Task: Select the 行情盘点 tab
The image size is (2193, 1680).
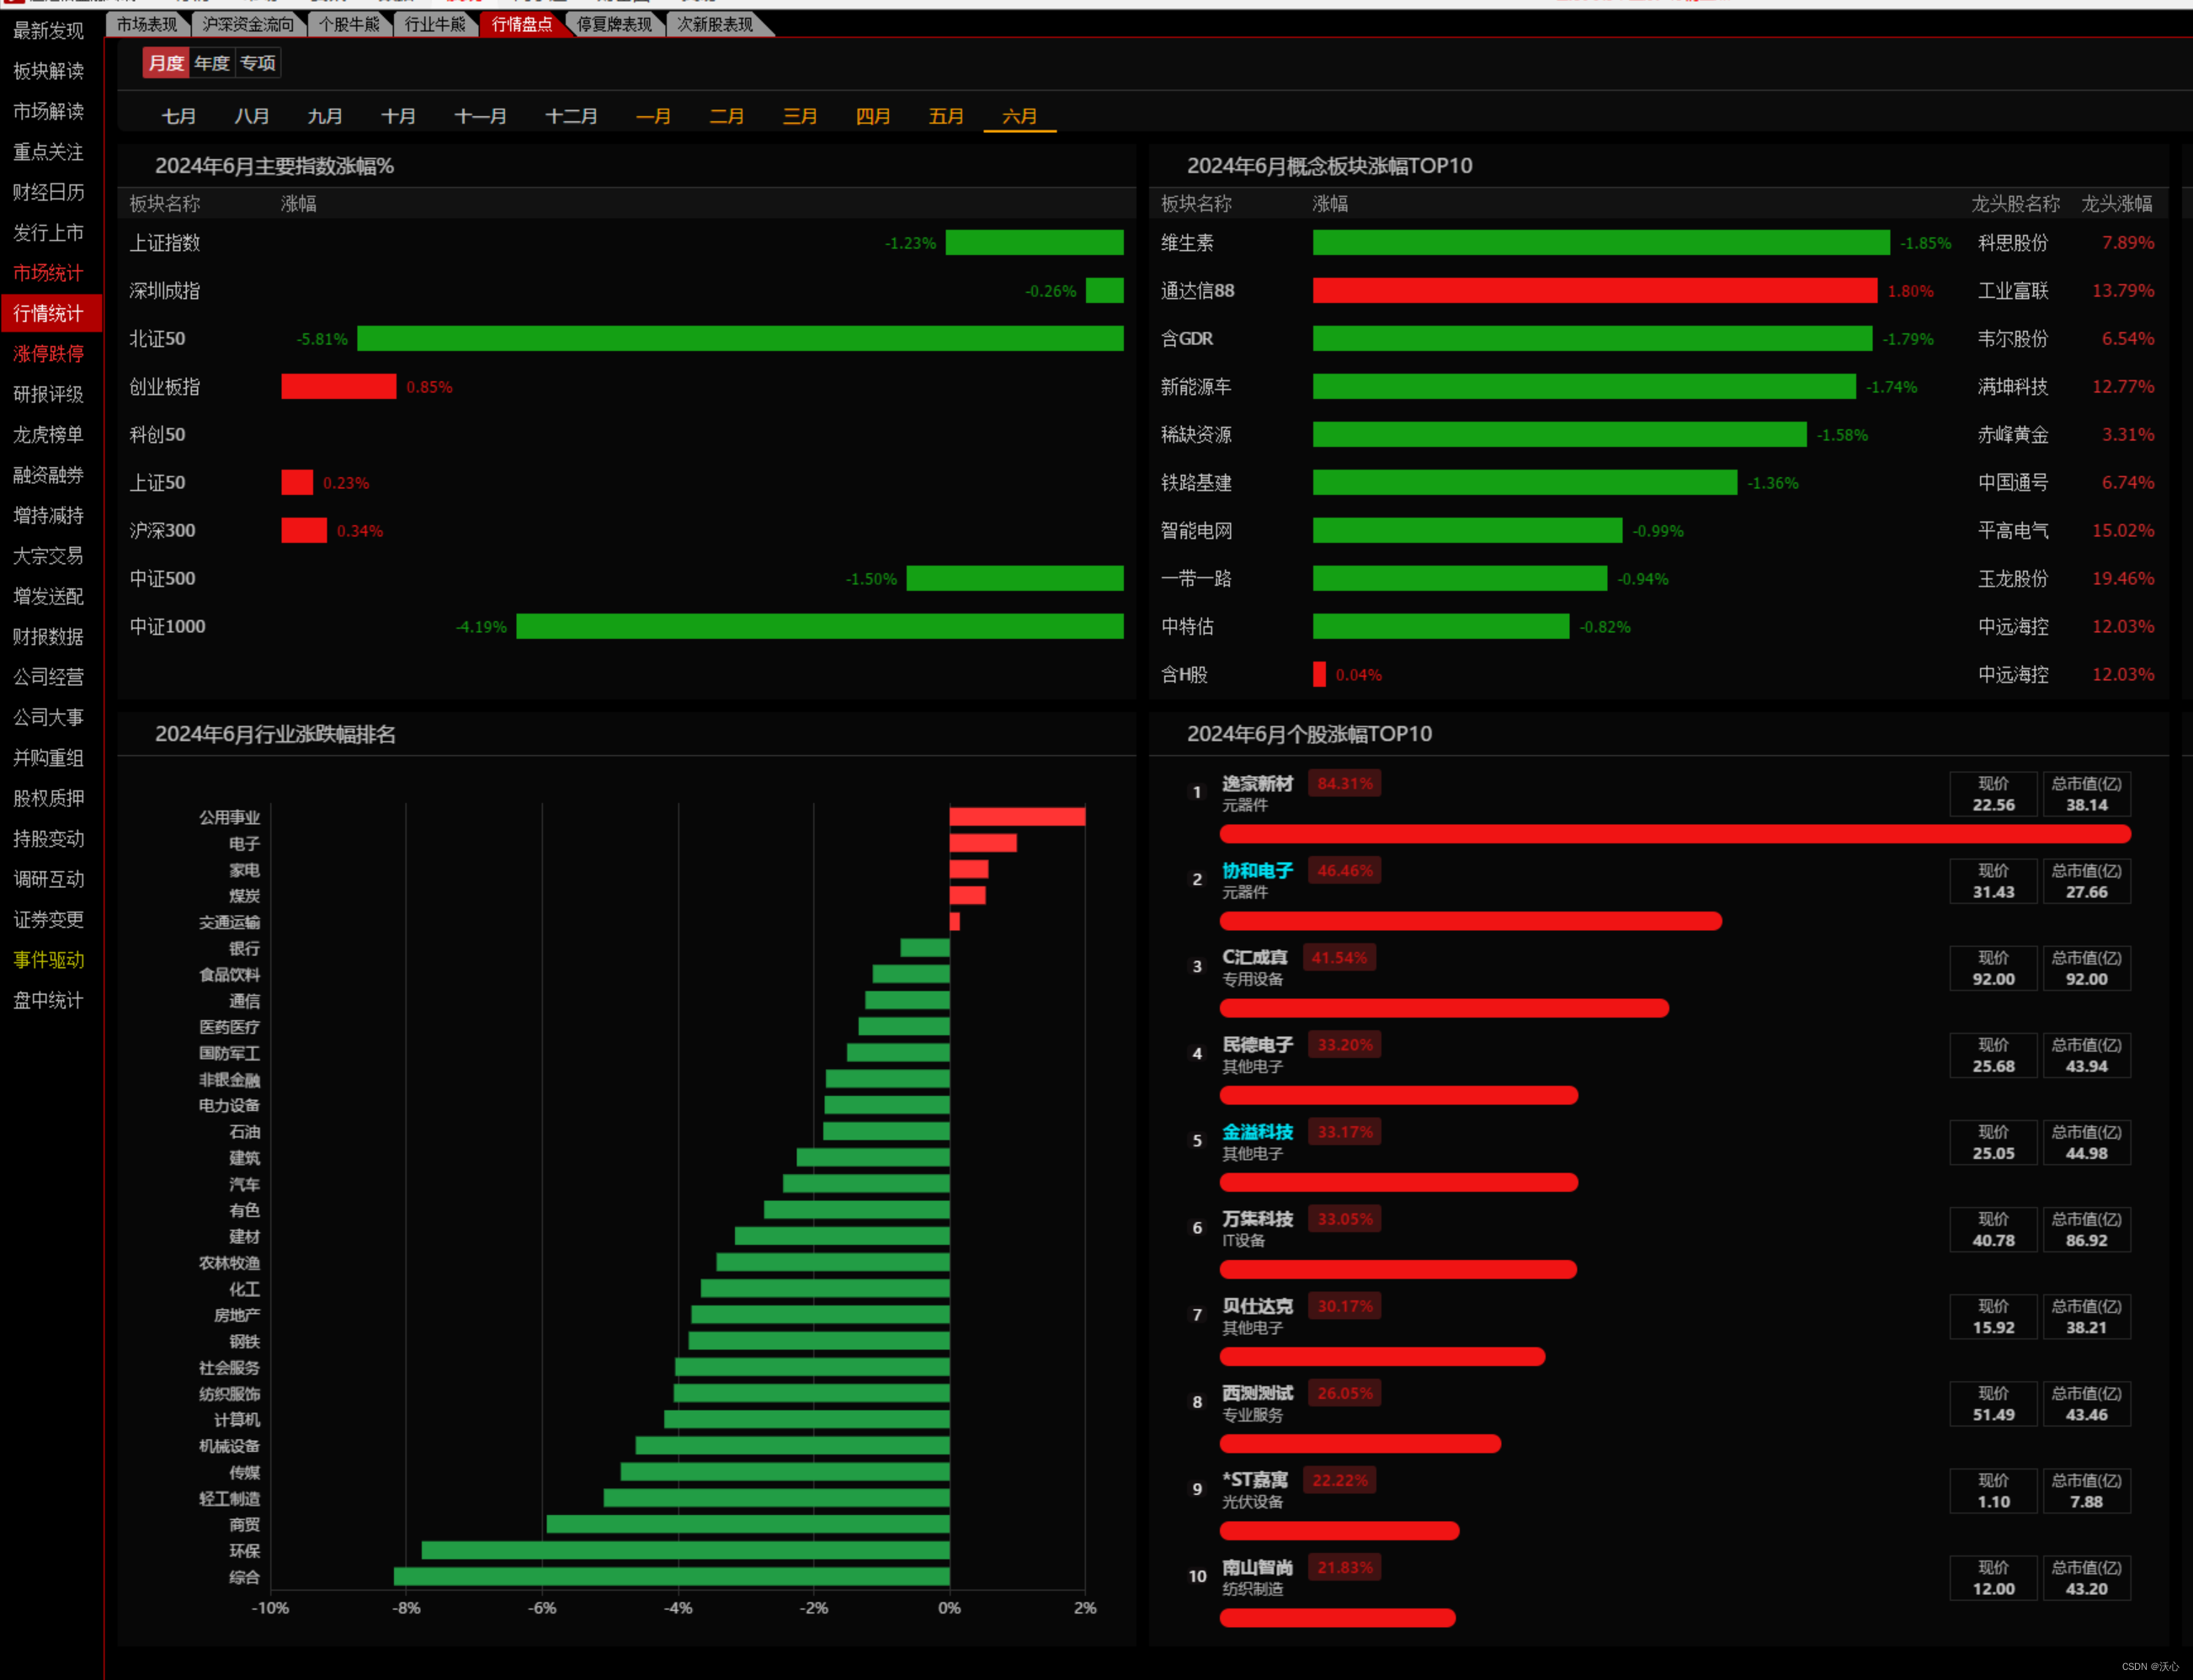Action: point(522,24)
